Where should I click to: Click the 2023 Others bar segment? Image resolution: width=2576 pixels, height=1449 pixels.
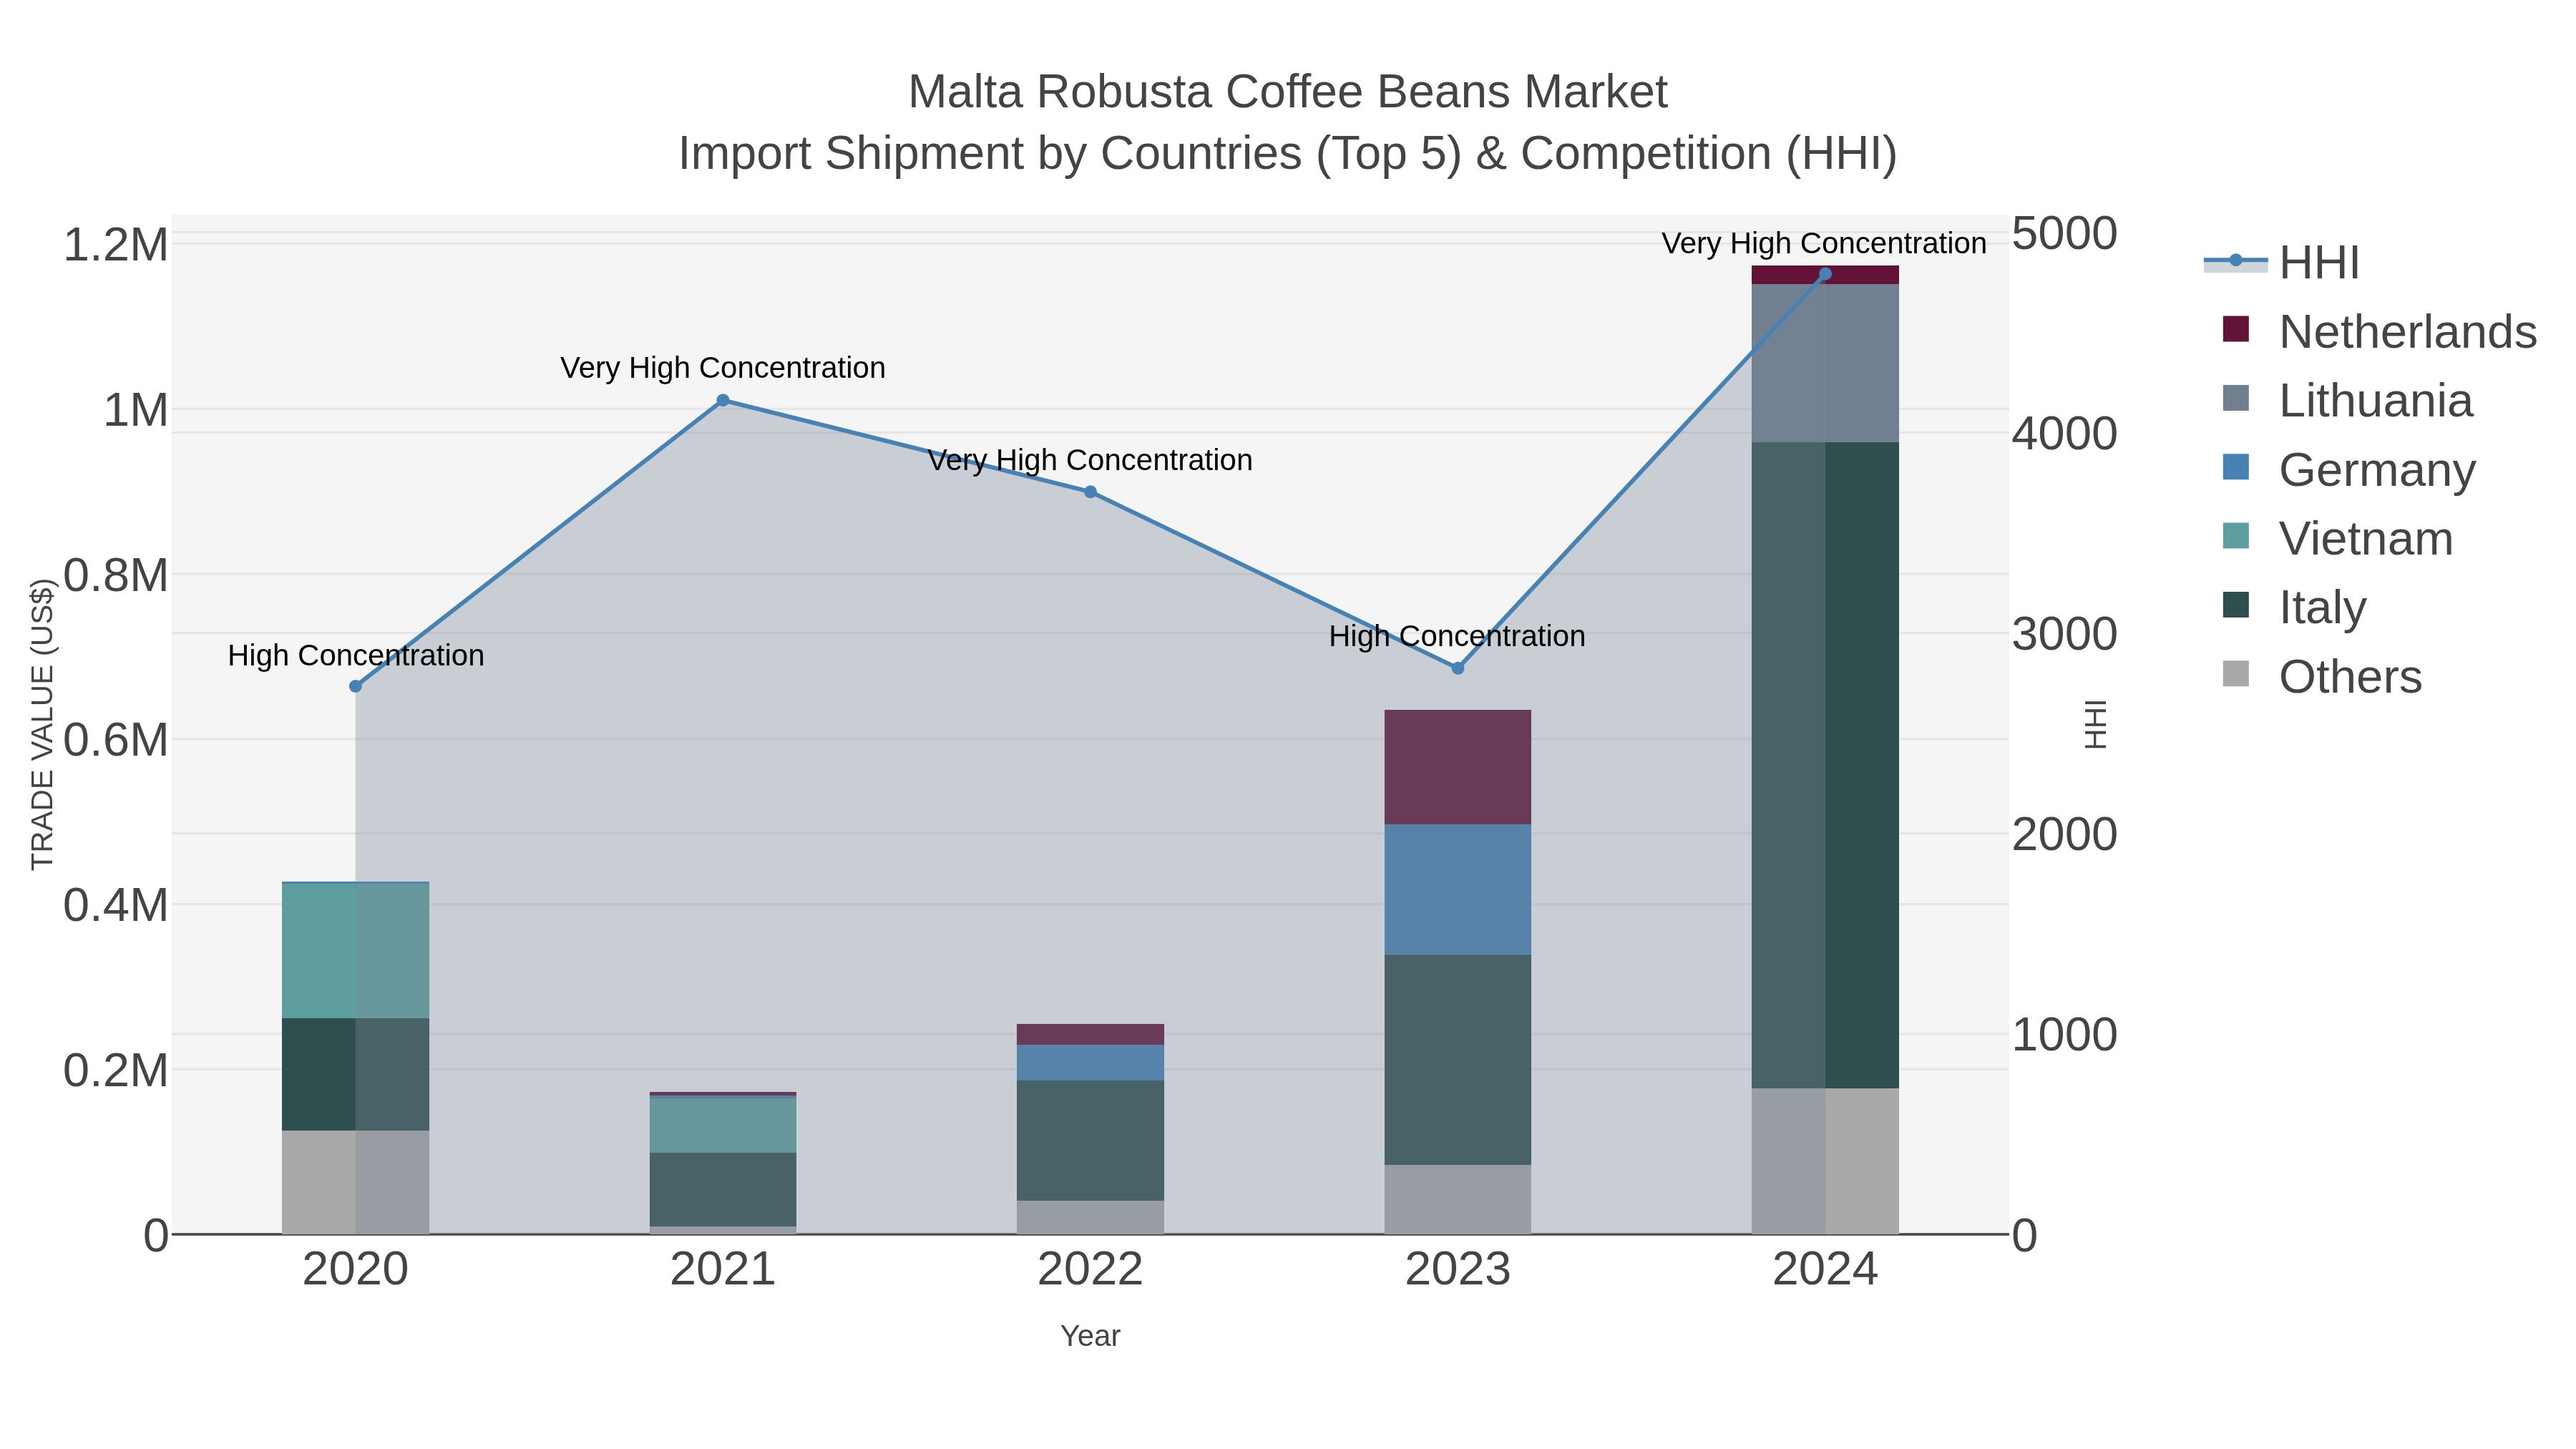[1458, 1199]
